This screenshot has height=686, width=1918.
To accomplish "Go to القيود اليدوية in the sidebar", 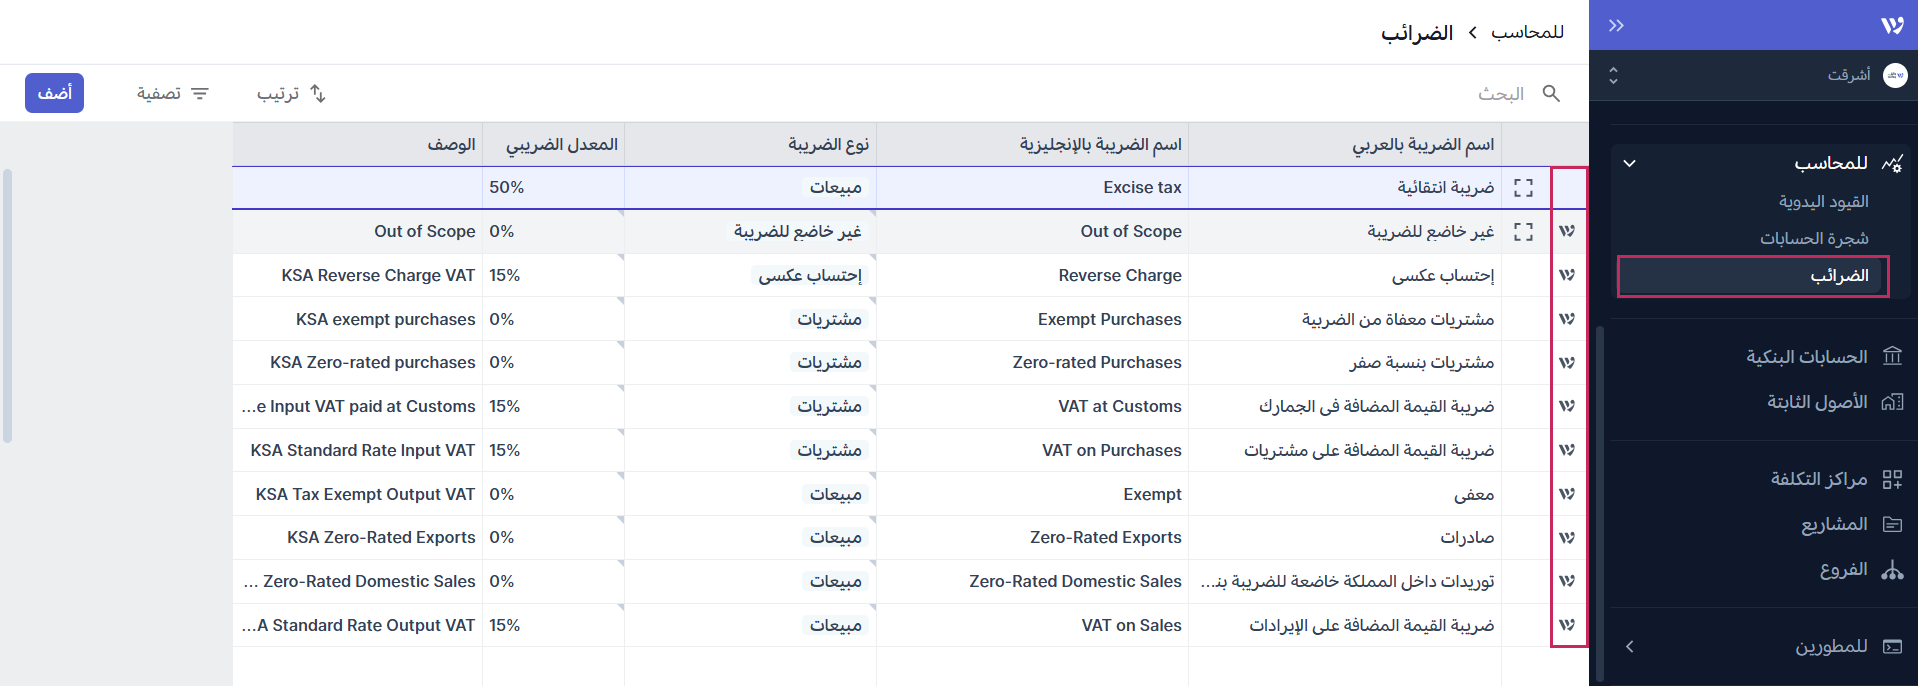I will click(x=1823, y=202).
